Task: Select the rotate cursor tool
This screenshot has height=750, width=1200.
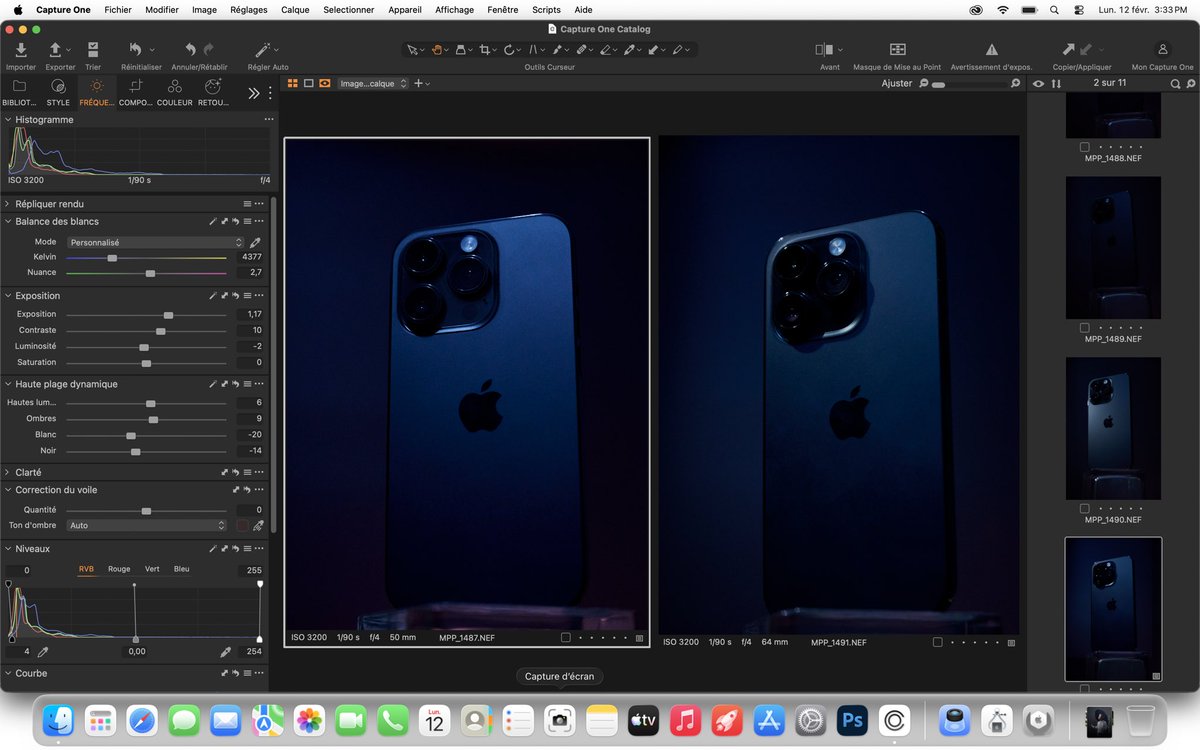Action: point(509,49)
